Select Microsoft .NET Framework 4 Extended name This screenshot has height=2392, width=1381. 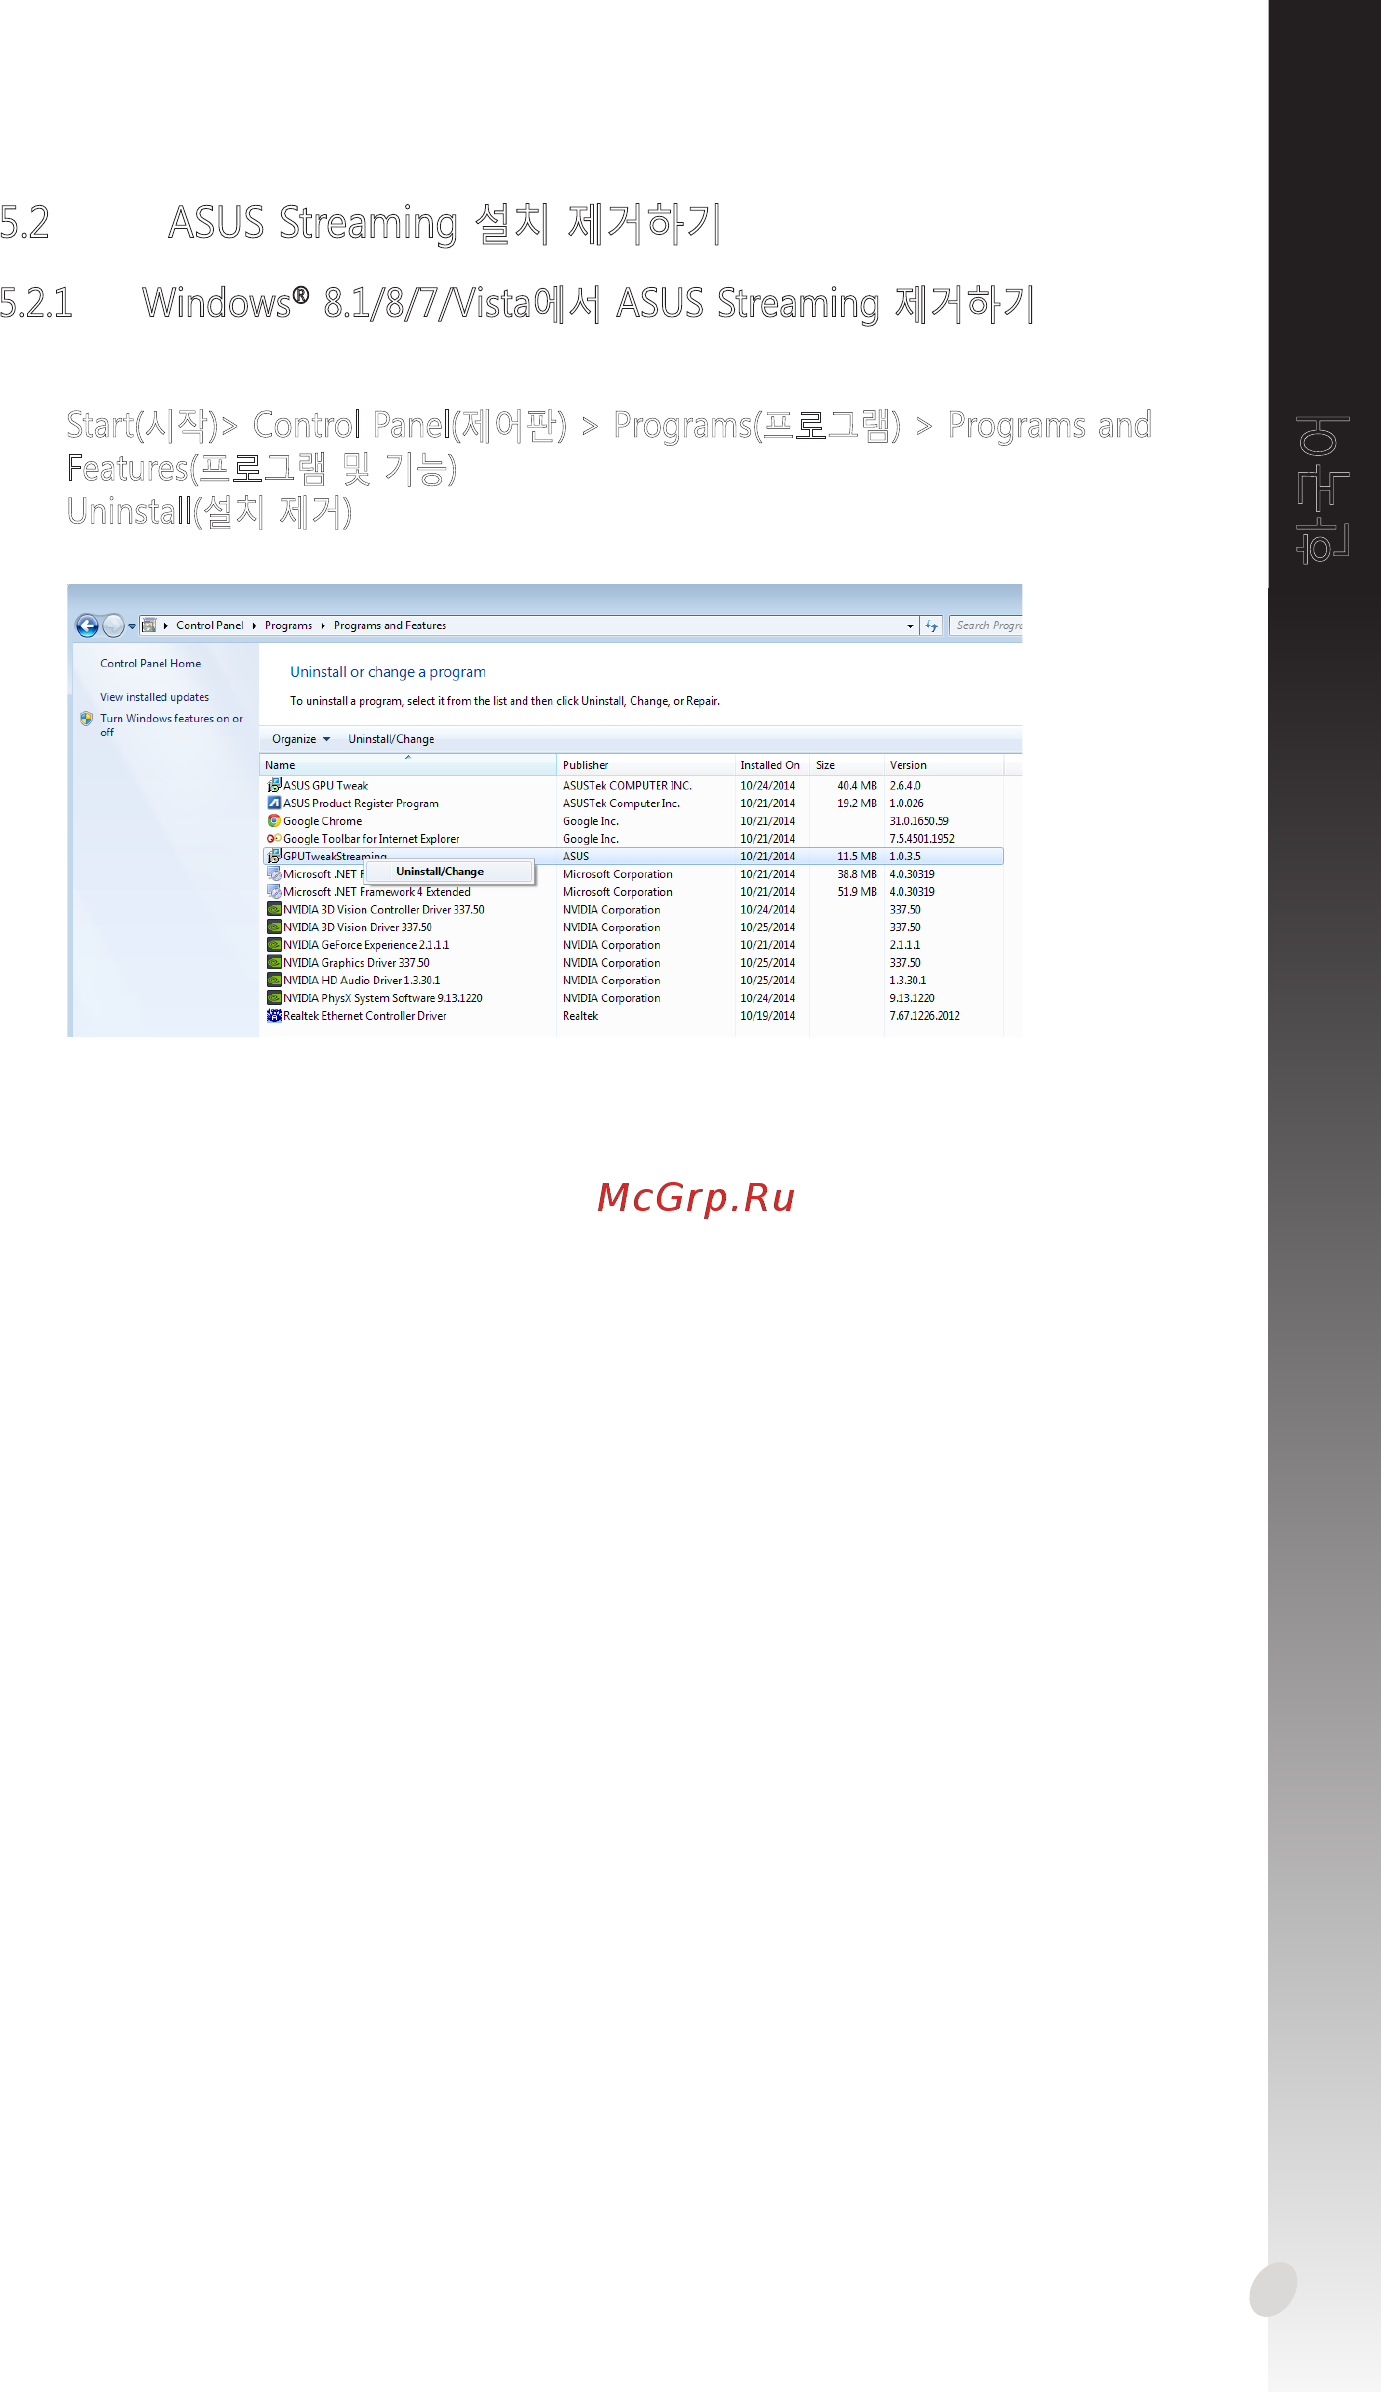[x=377, y=893]
